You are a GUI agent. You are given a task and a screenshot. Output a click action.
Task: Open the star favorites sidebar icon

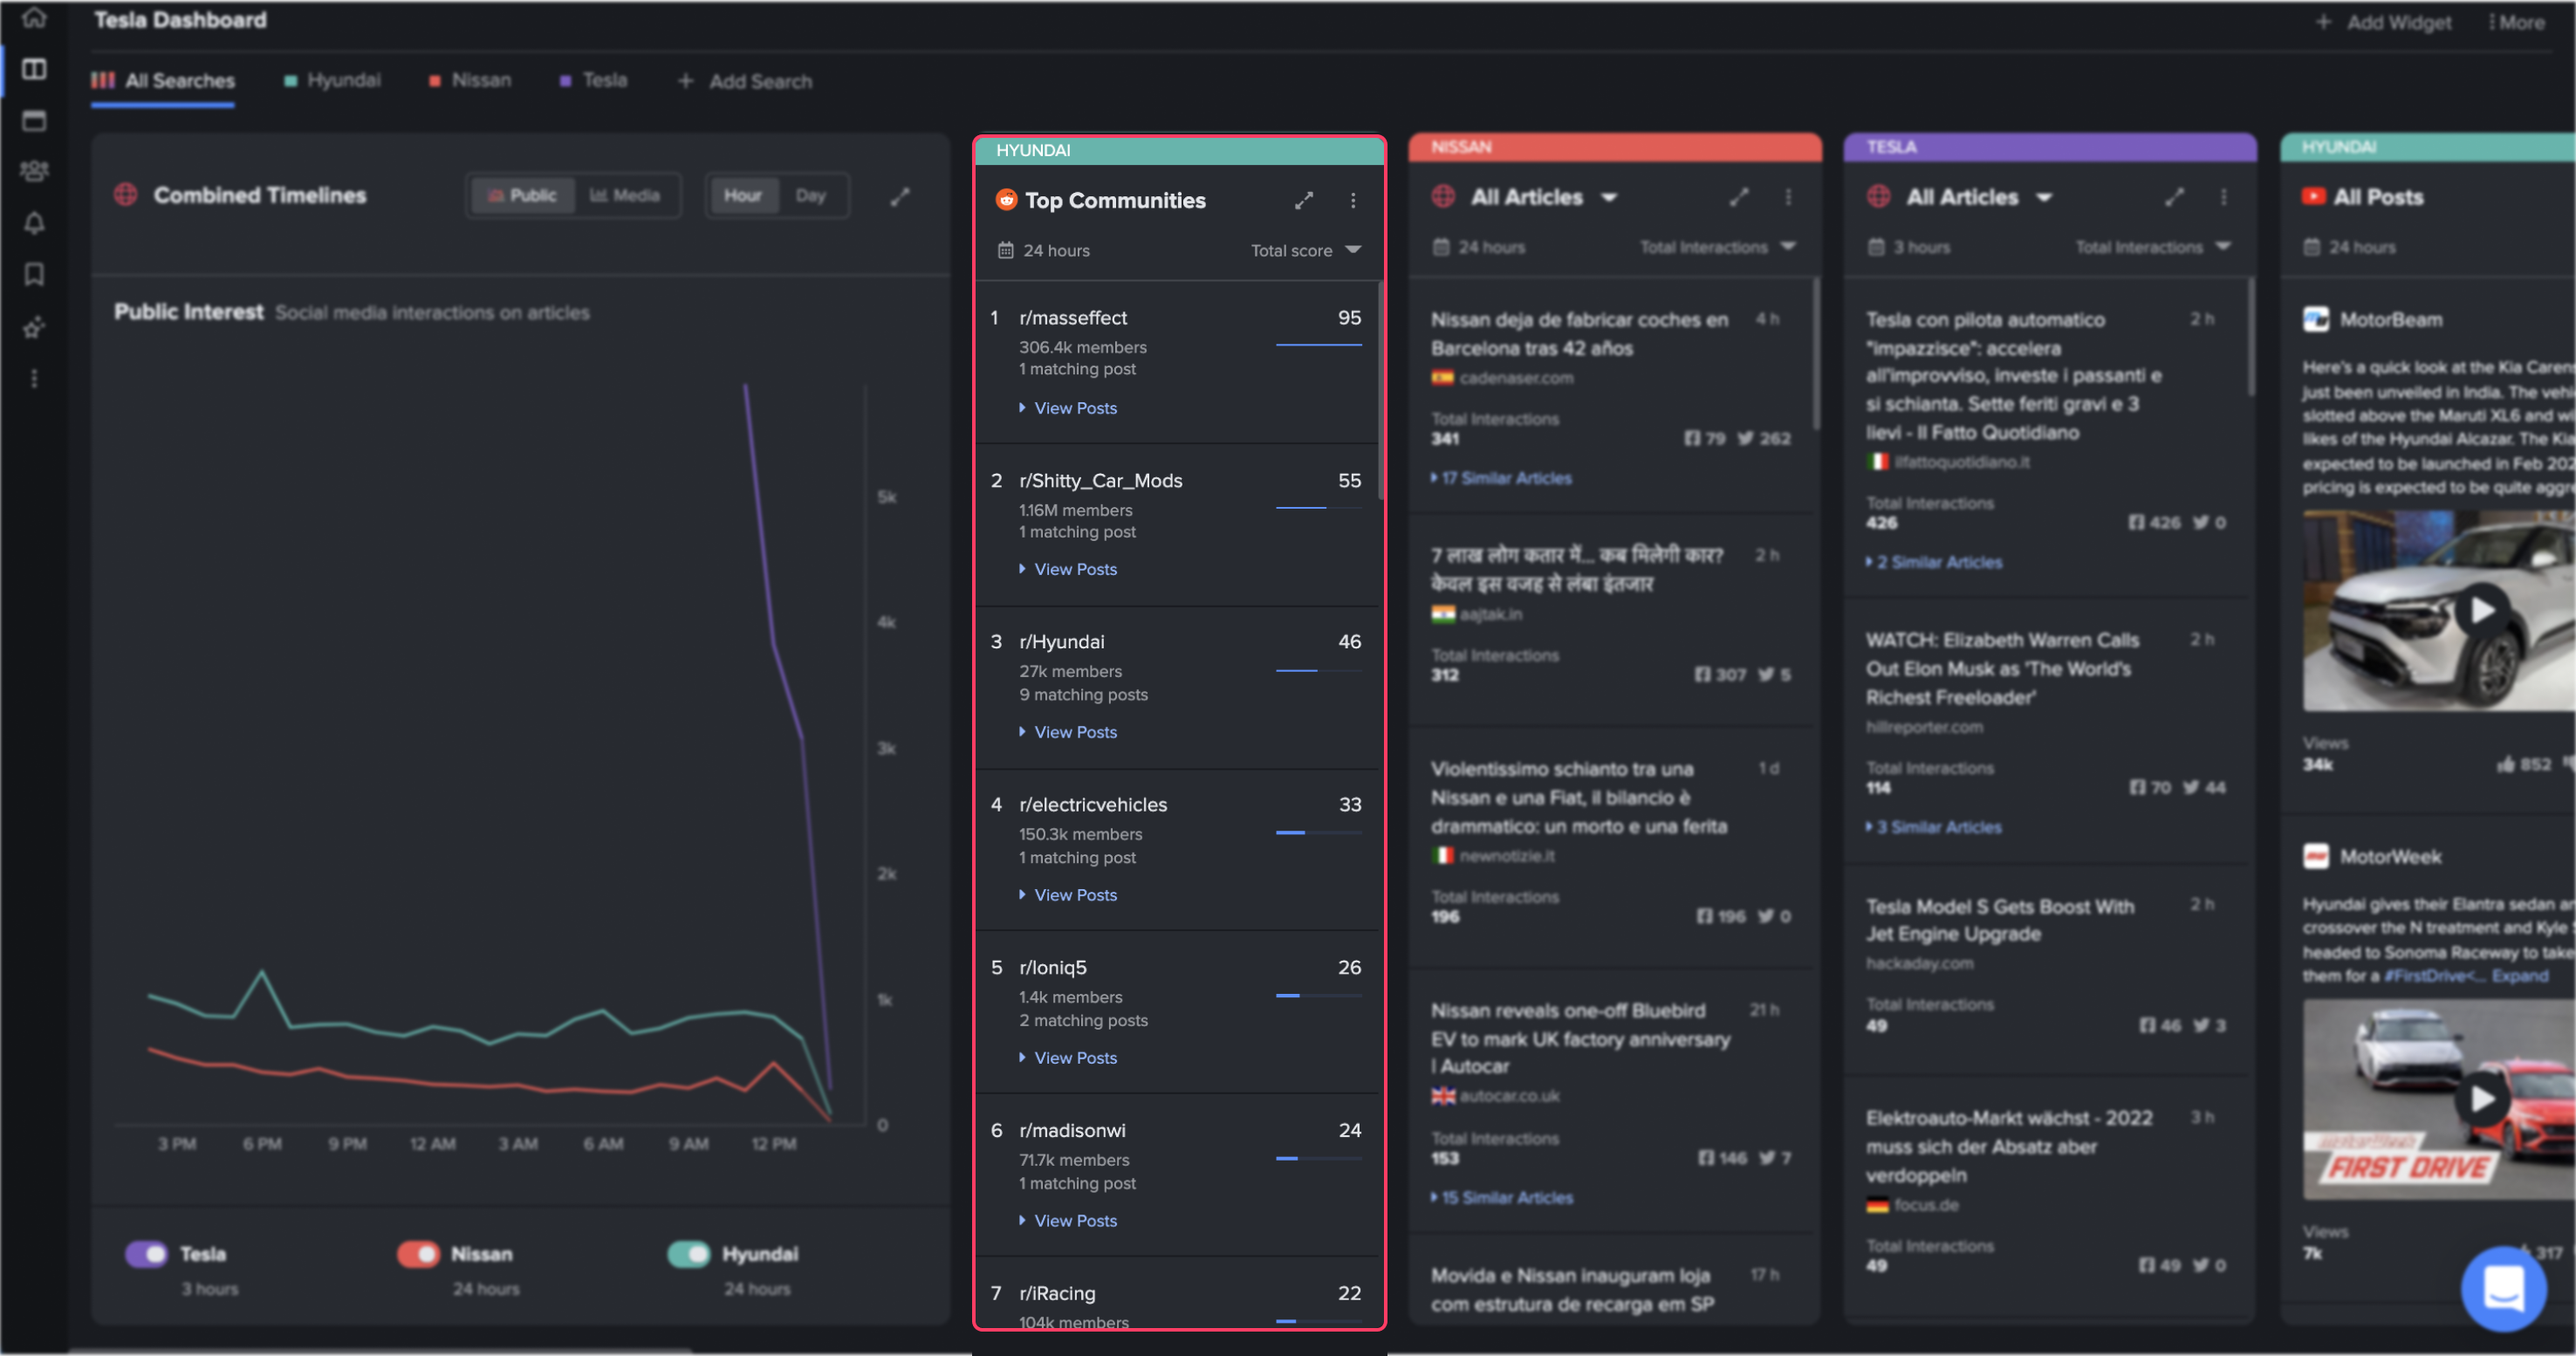point(34,327)
